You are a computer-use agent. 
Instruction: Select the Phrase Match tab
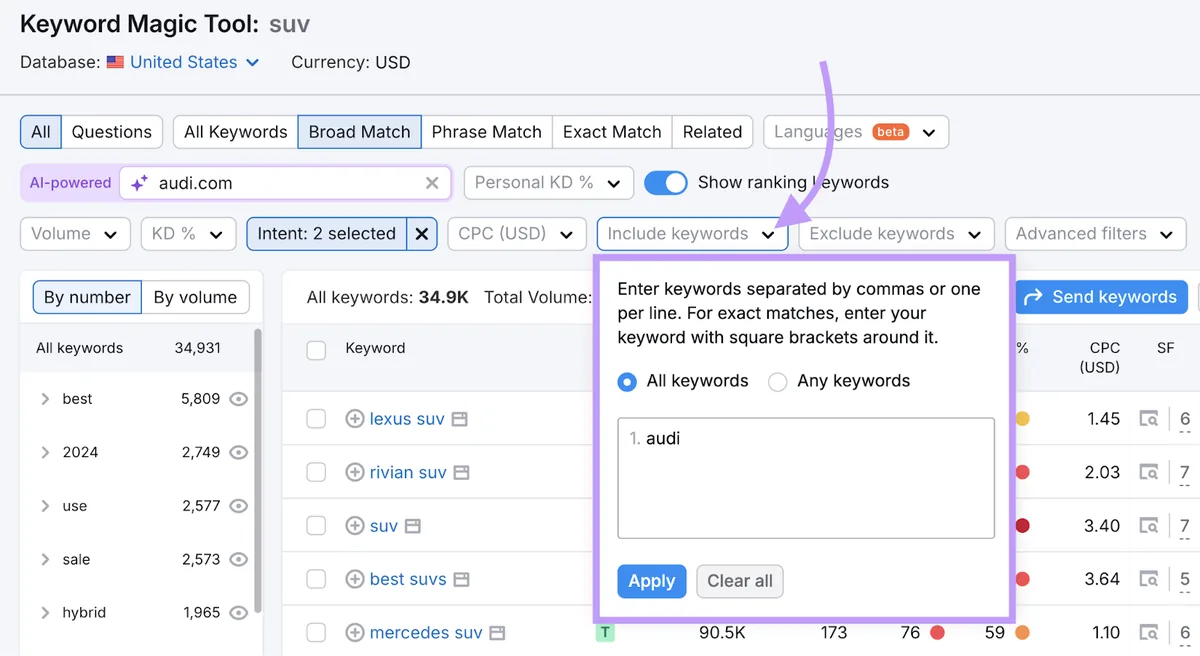point(486,132)
